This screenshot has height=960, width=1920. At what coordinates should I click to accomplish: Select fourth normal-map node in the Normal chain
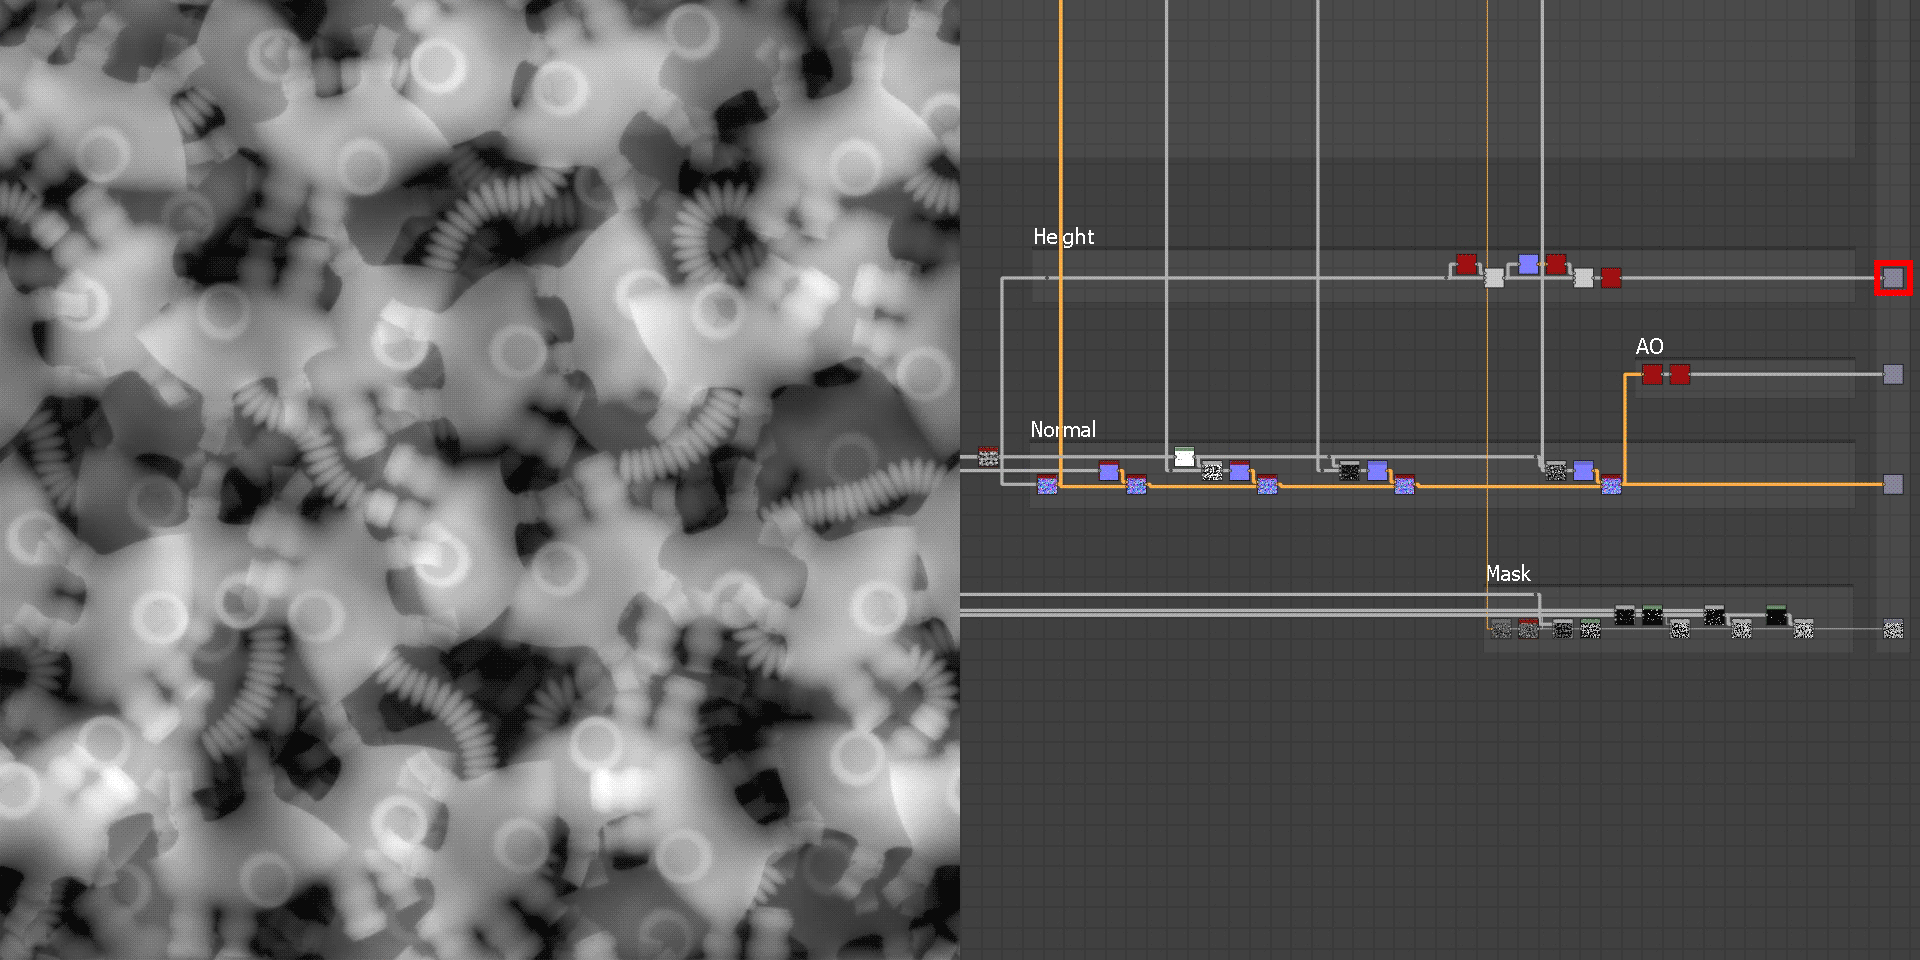[x=1405, y=484]
